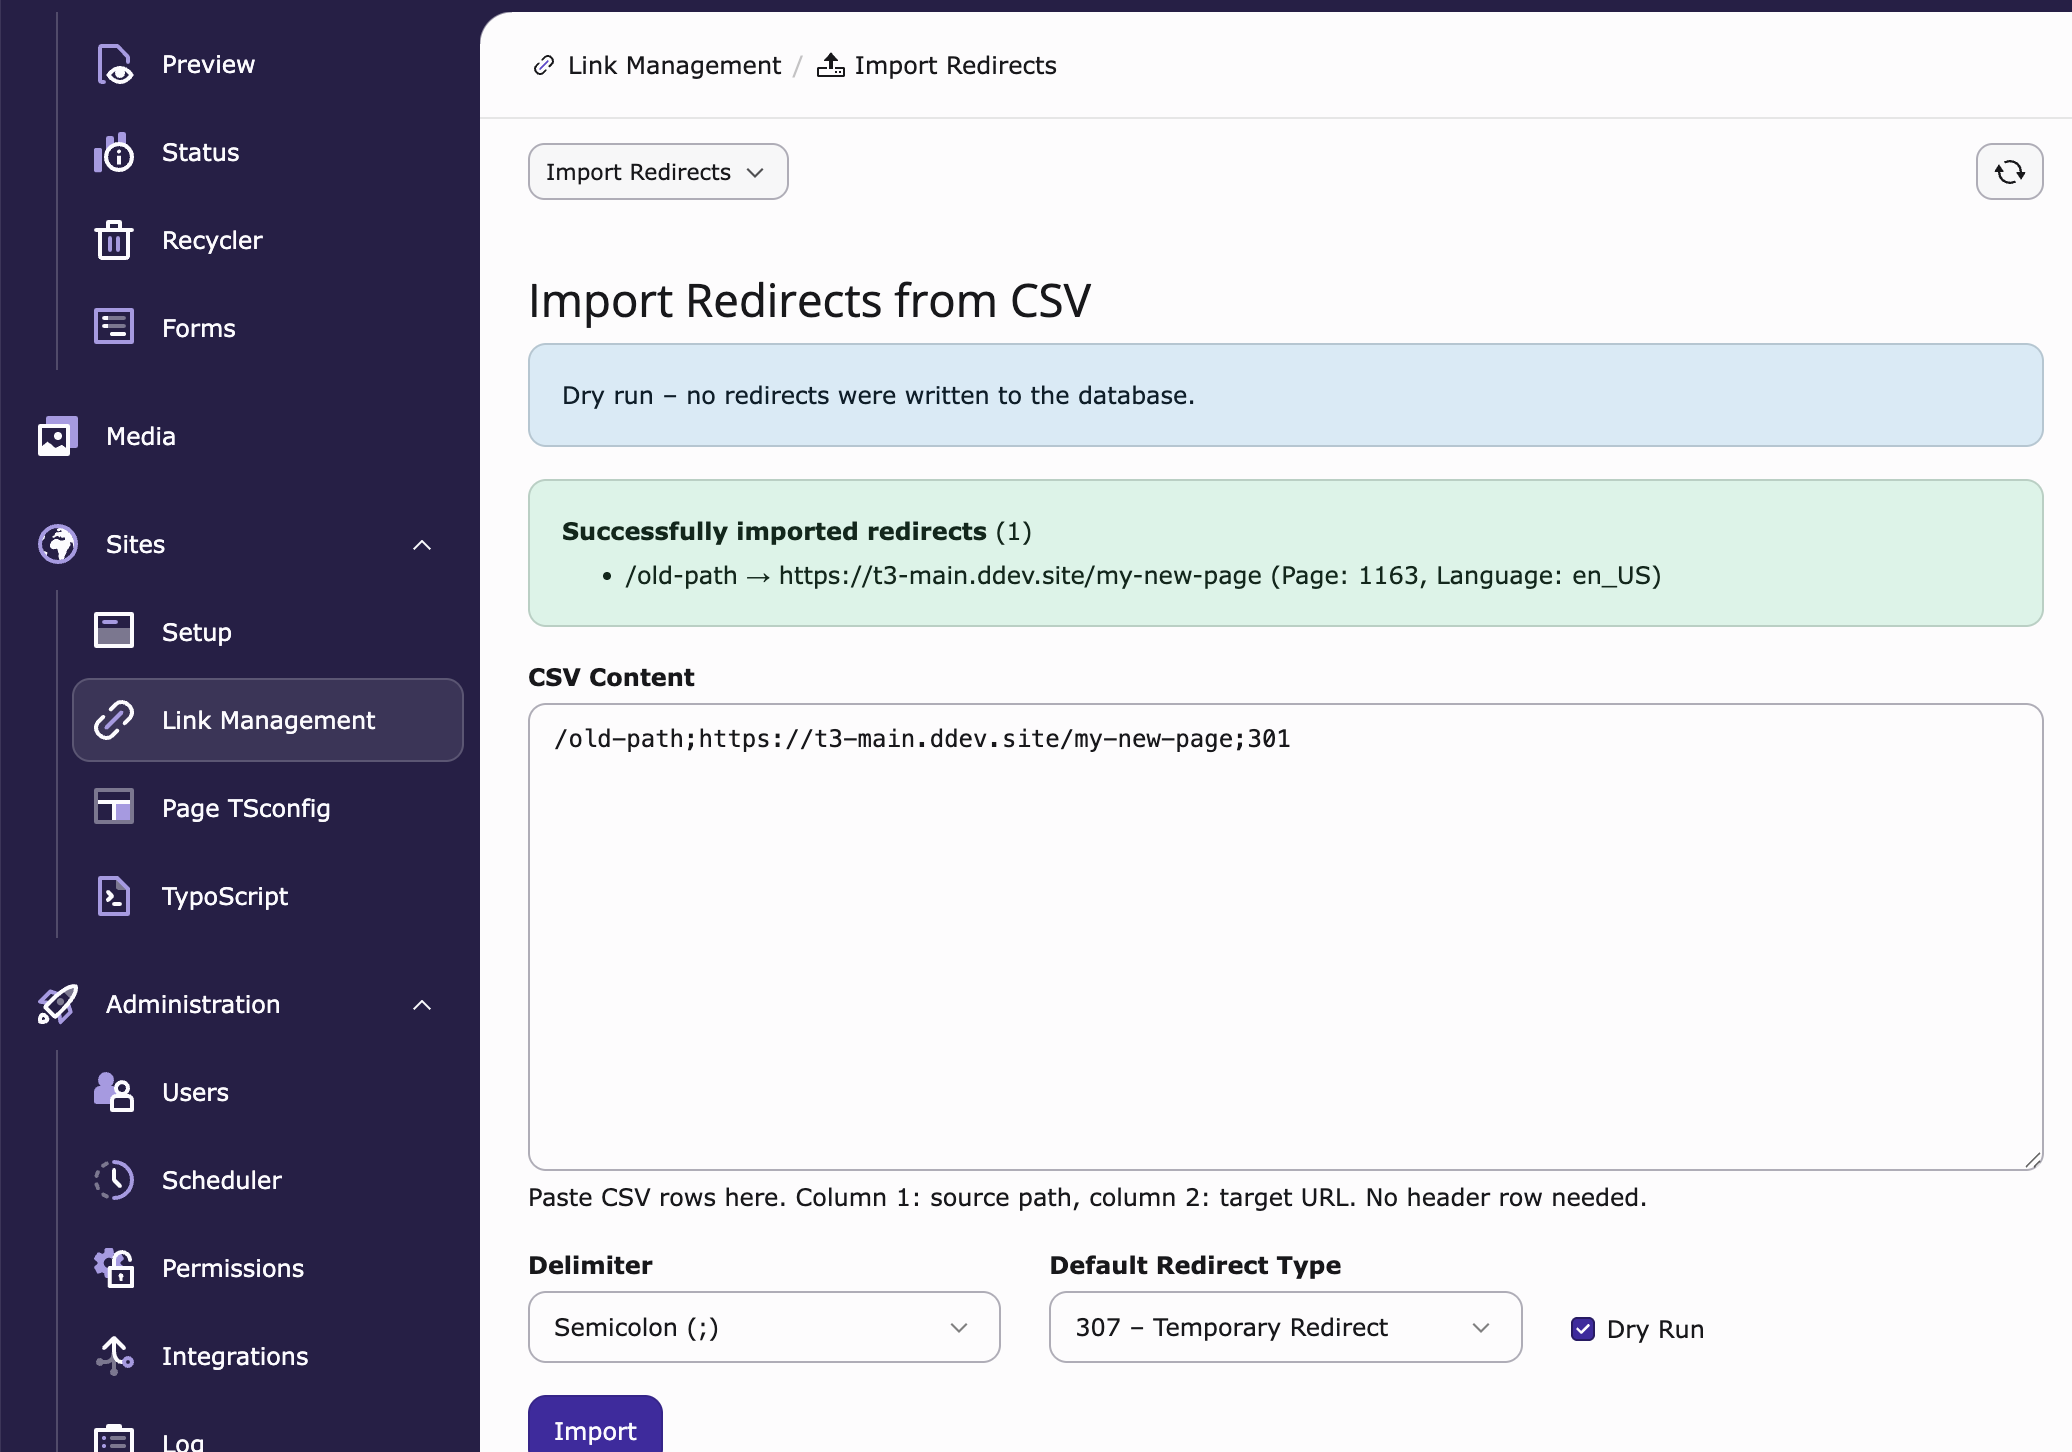The height and width of the screenshot is (1452, 2072).
Task: Click the dry run info message
Action: coord(1285,395)
